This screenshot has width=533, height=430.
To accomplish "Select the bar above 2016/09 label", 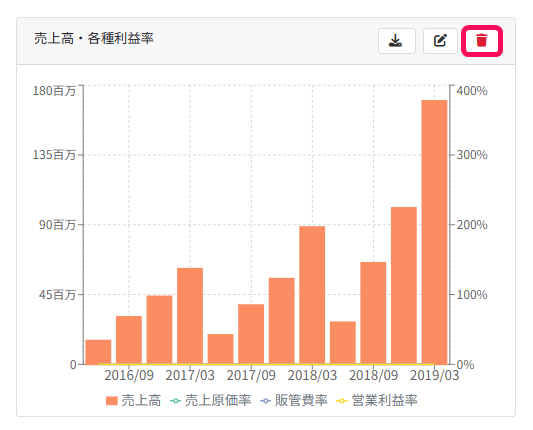I will [x=129, y=340].
